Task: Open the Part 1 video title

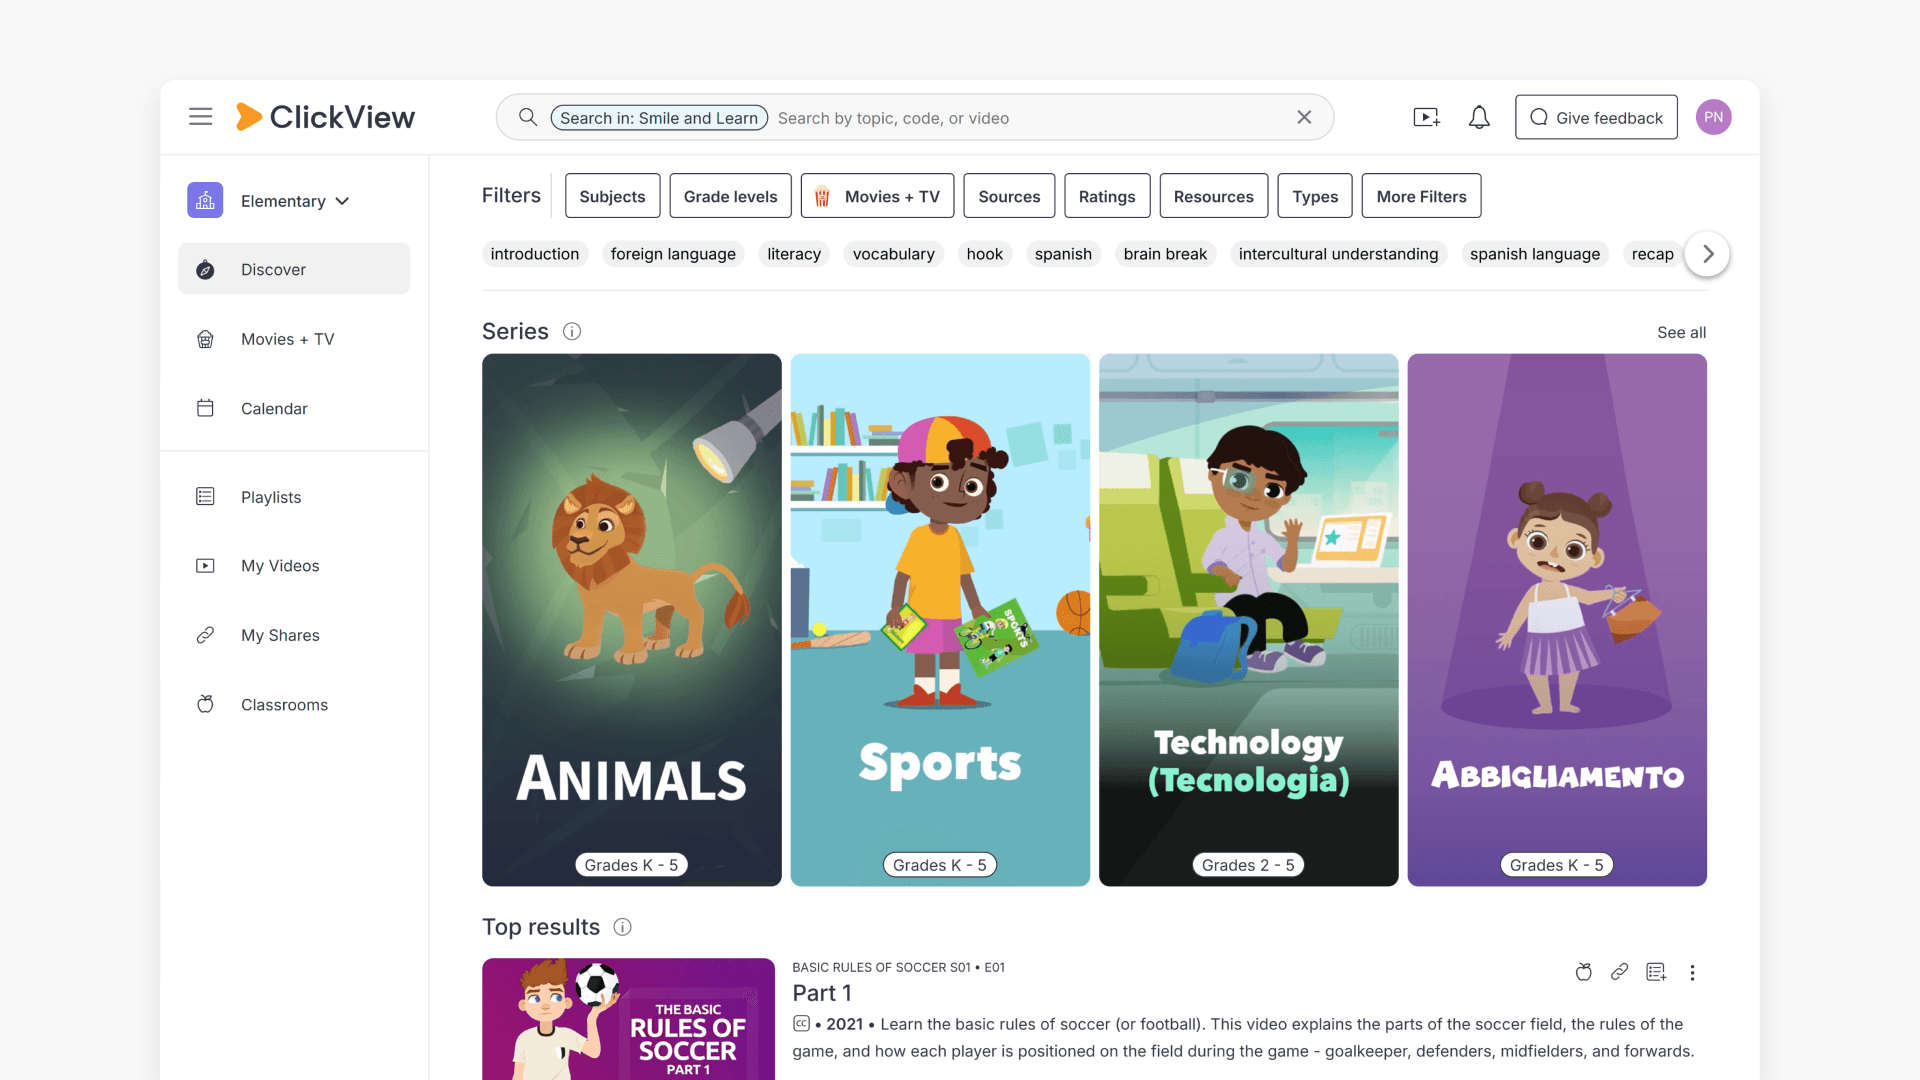Action: (822, 993)
